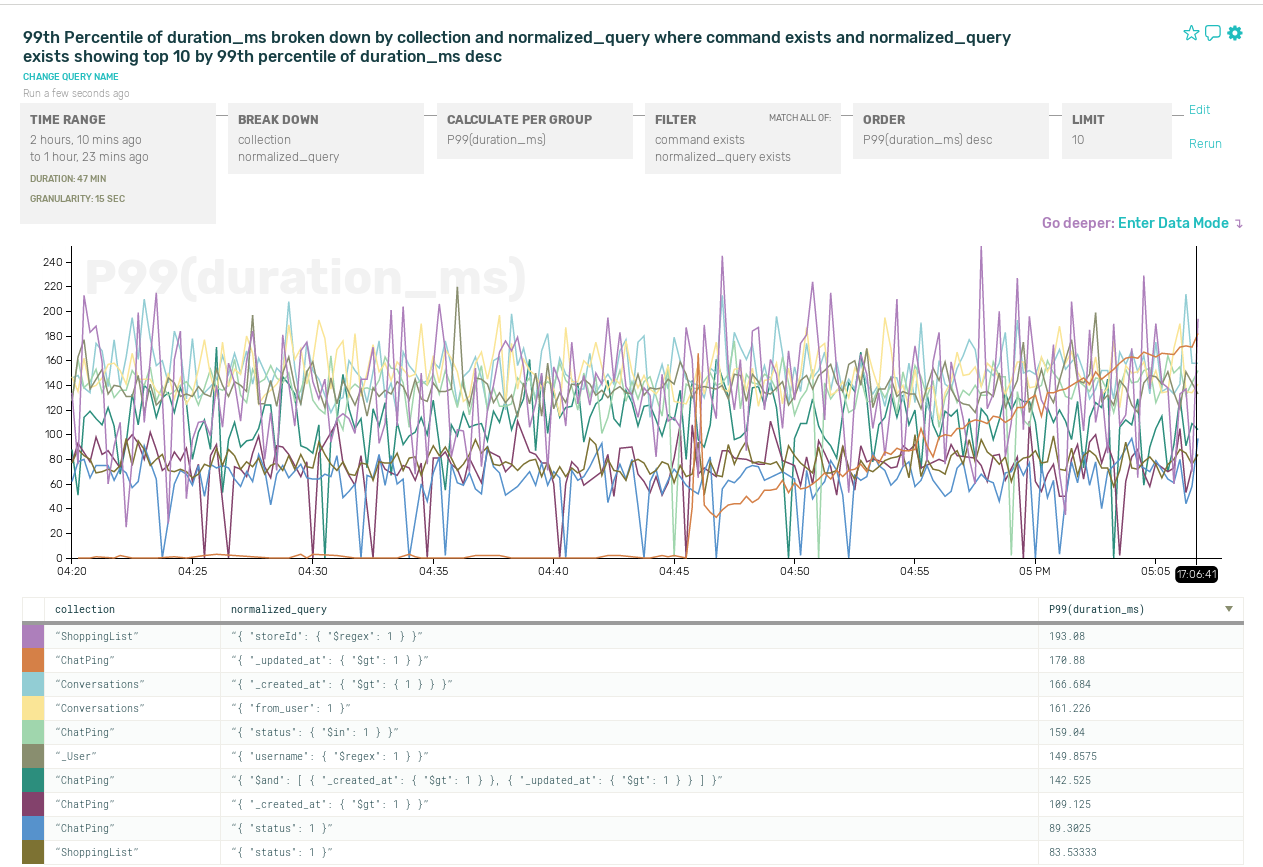Sort by the collection column header
This screenshot has width=1263, height=867.
point(85,609)
